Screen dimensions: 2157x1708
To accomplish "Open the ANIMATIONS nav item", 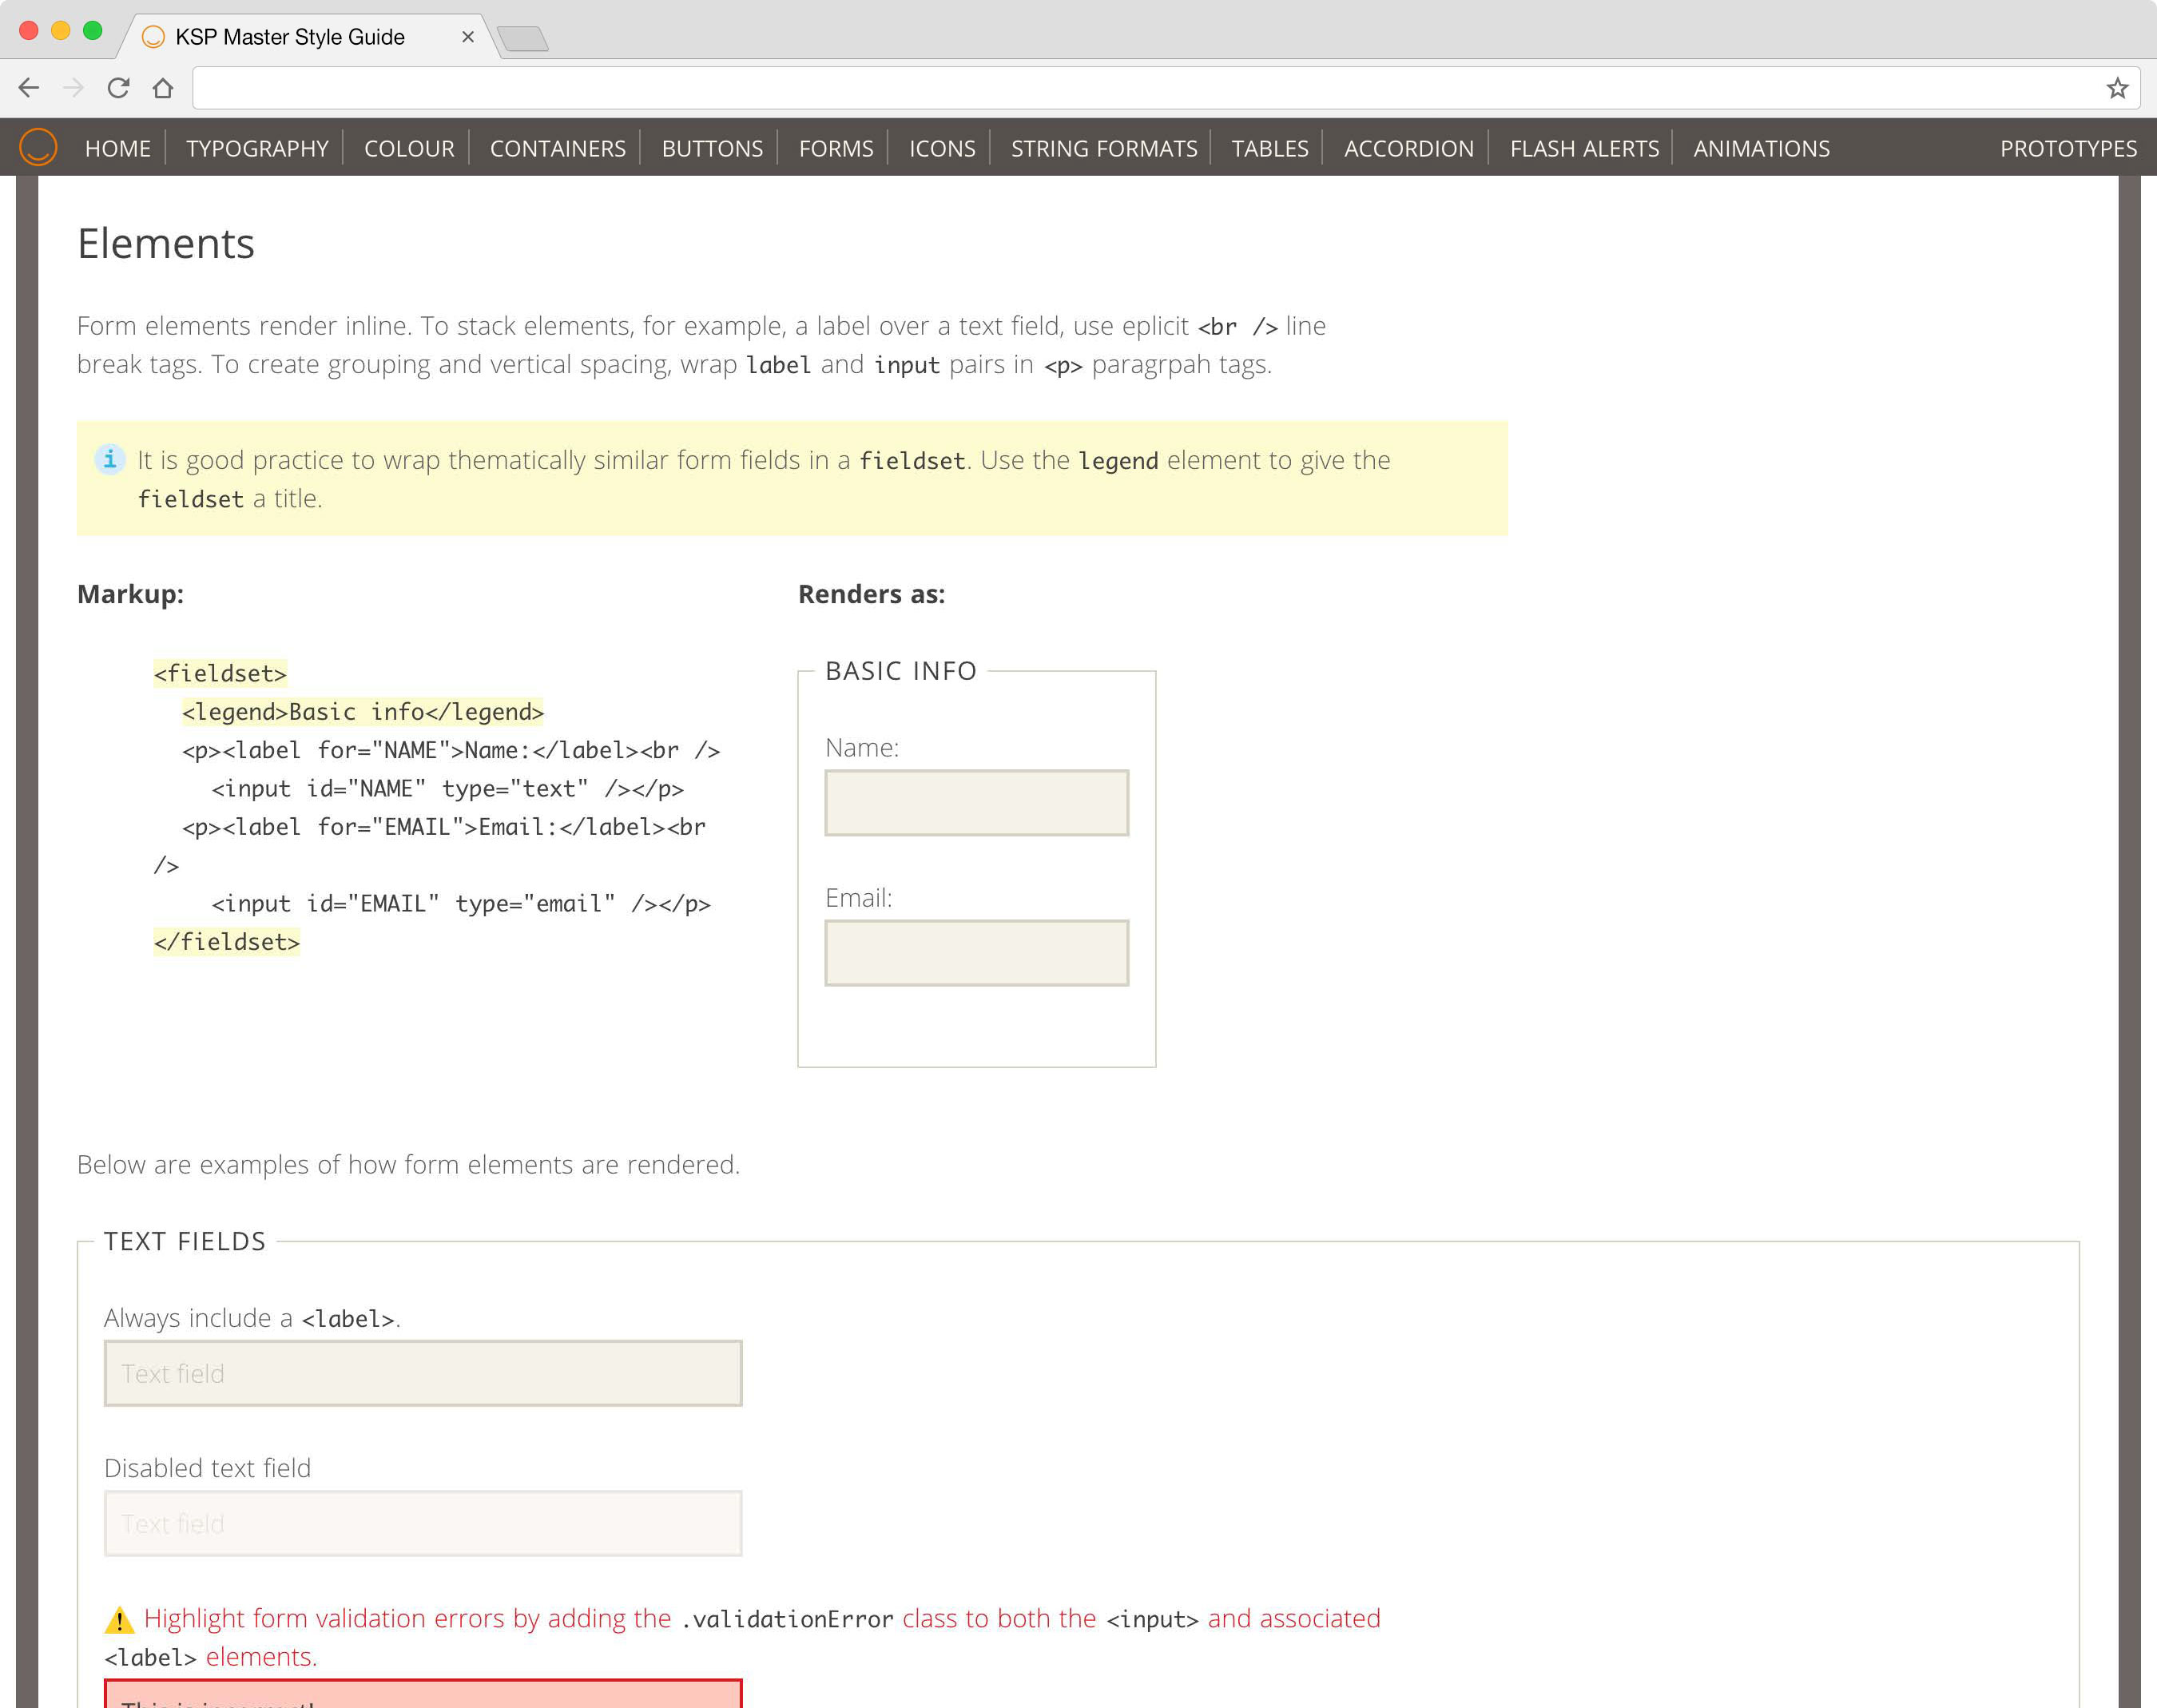I will pyautogui.click(x=1761, y=148).
